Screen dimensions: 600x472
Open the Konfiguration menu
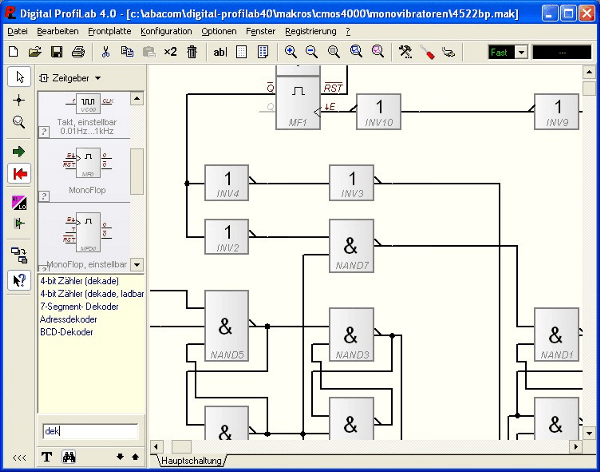click(166, 31)
